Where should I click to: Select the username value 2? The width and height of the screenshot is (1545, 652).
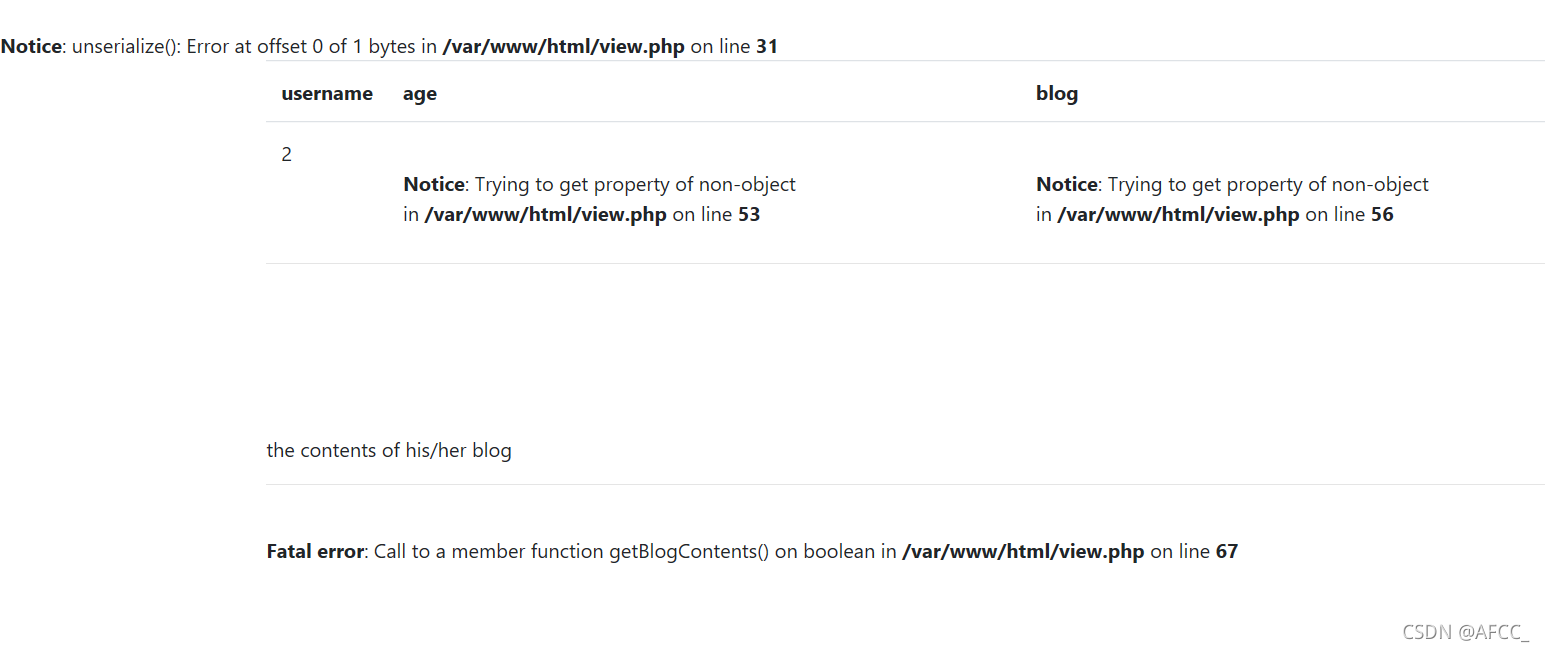tap(287, 154)
